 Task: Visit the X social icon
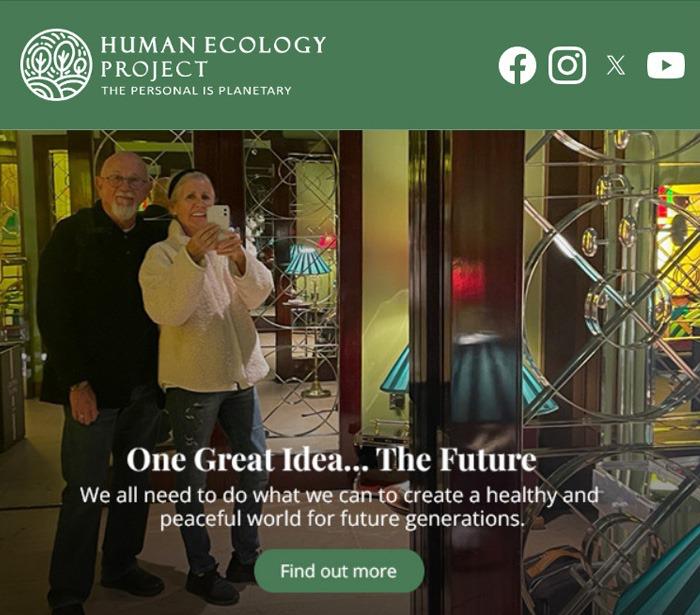616,65
